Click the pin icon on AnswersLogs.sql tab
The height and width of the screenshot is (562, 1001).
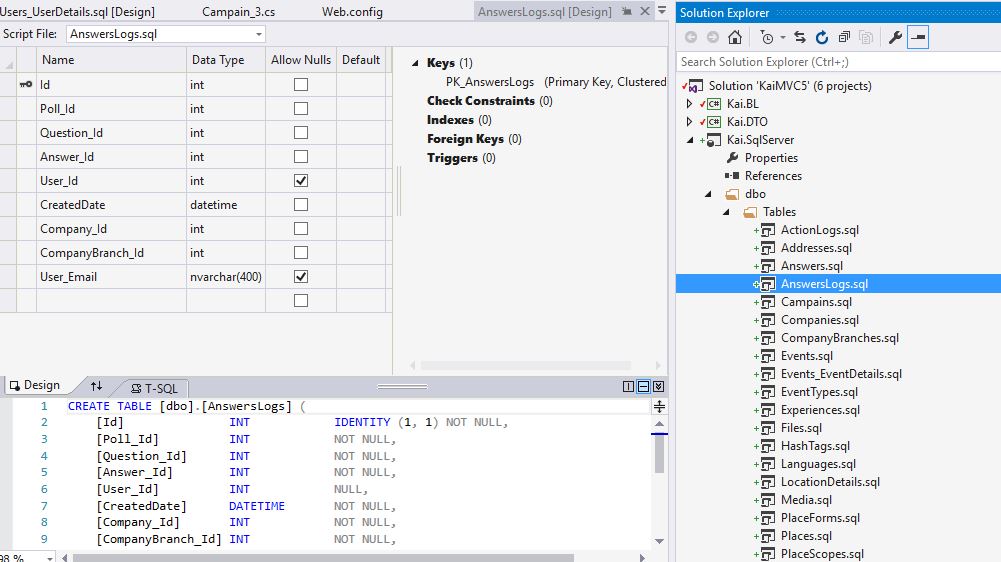(627, 11)
